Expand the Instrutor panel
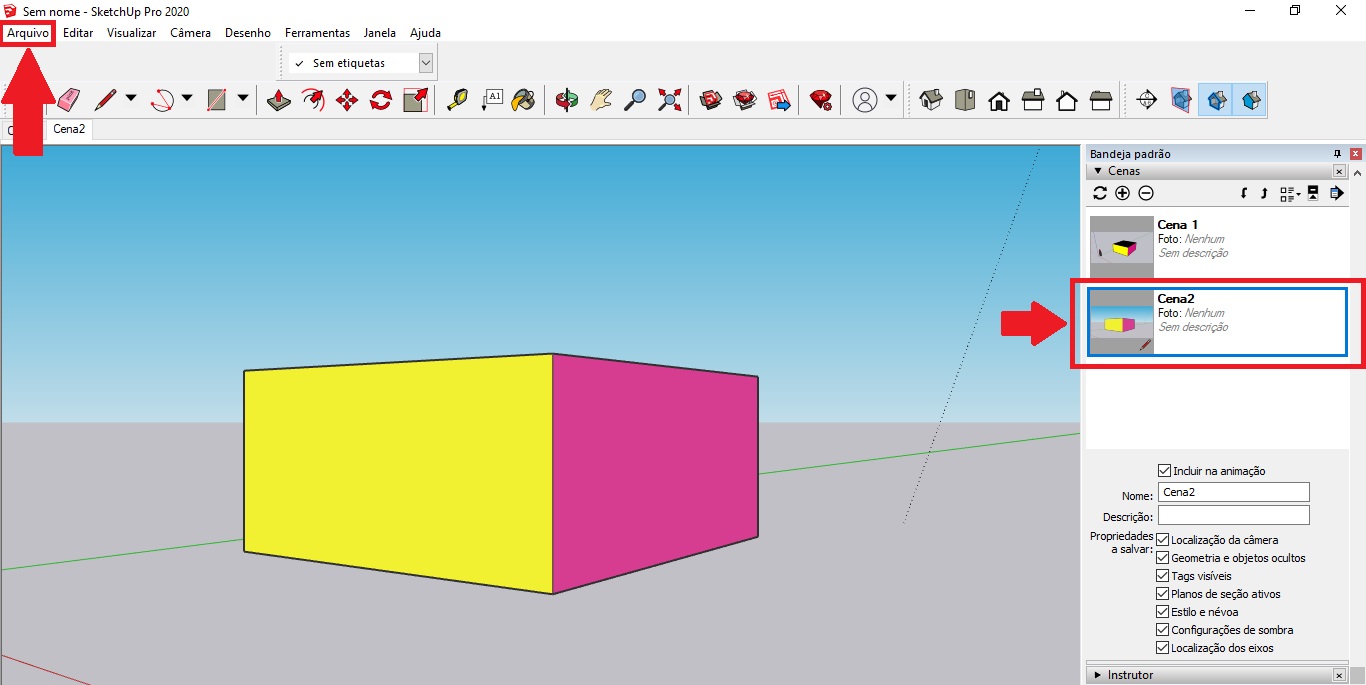 click(1097, 674)
